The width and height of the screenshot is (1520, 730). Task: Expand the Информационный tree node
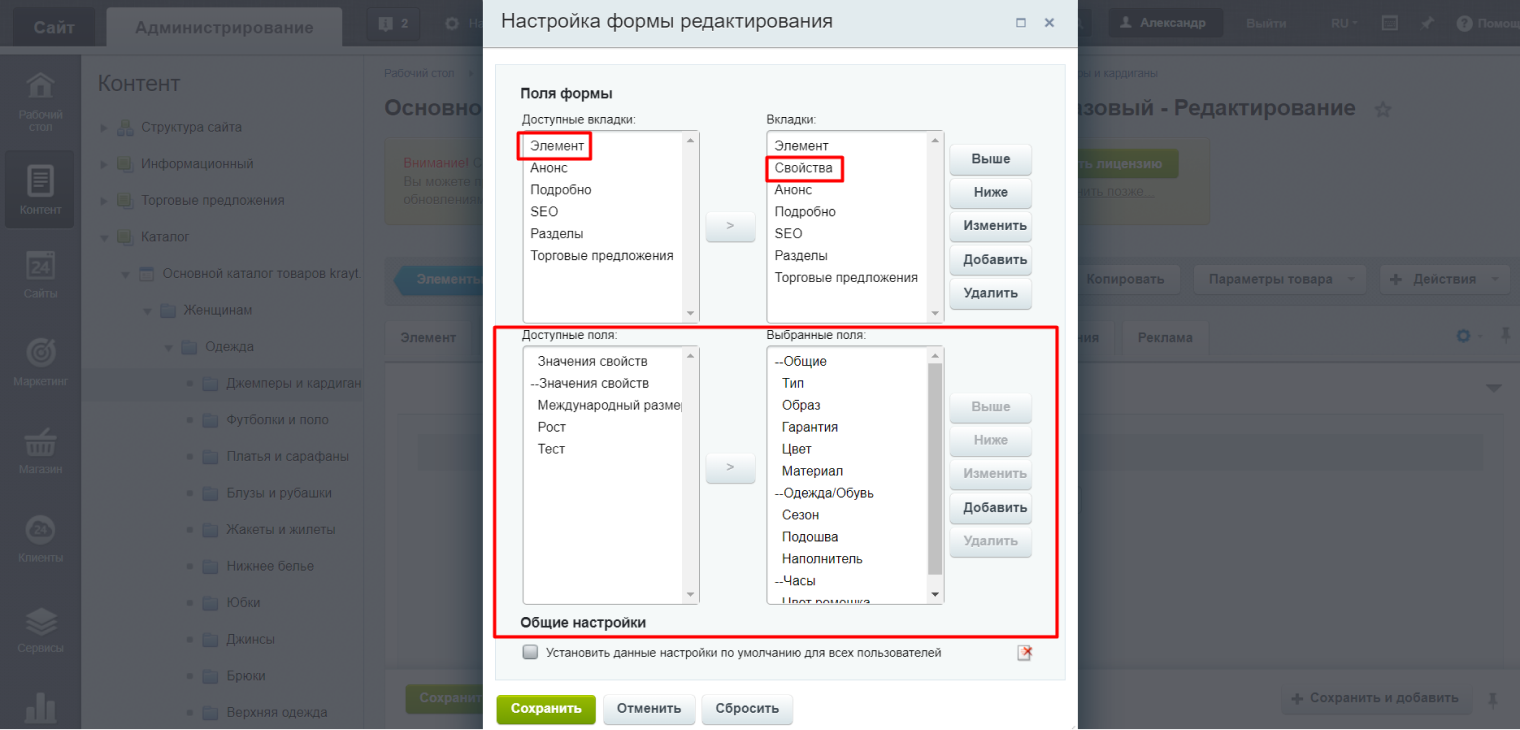104,164
